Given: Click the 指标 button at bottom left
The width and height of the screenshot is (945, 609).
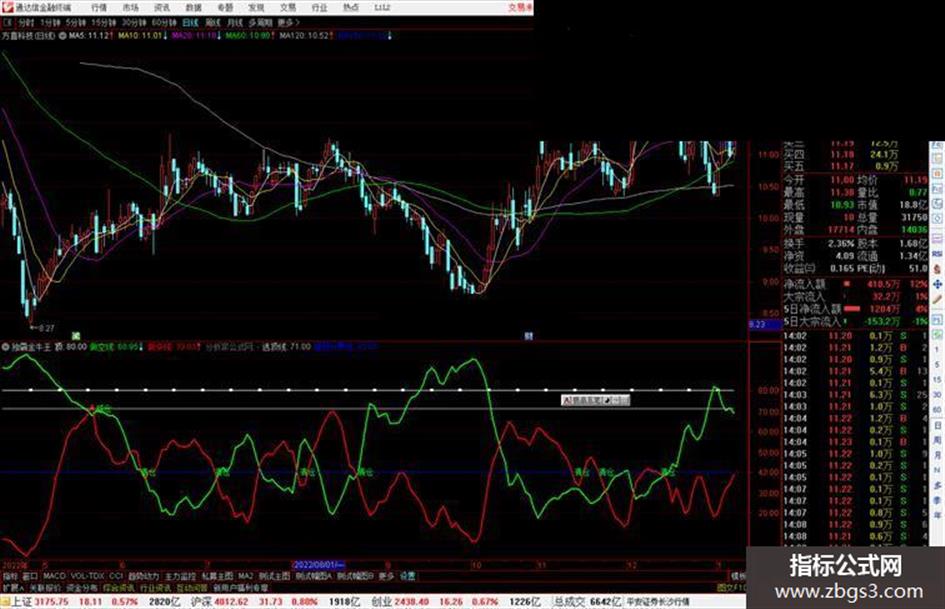Looking at the screenshot, I should pos(10,576).
